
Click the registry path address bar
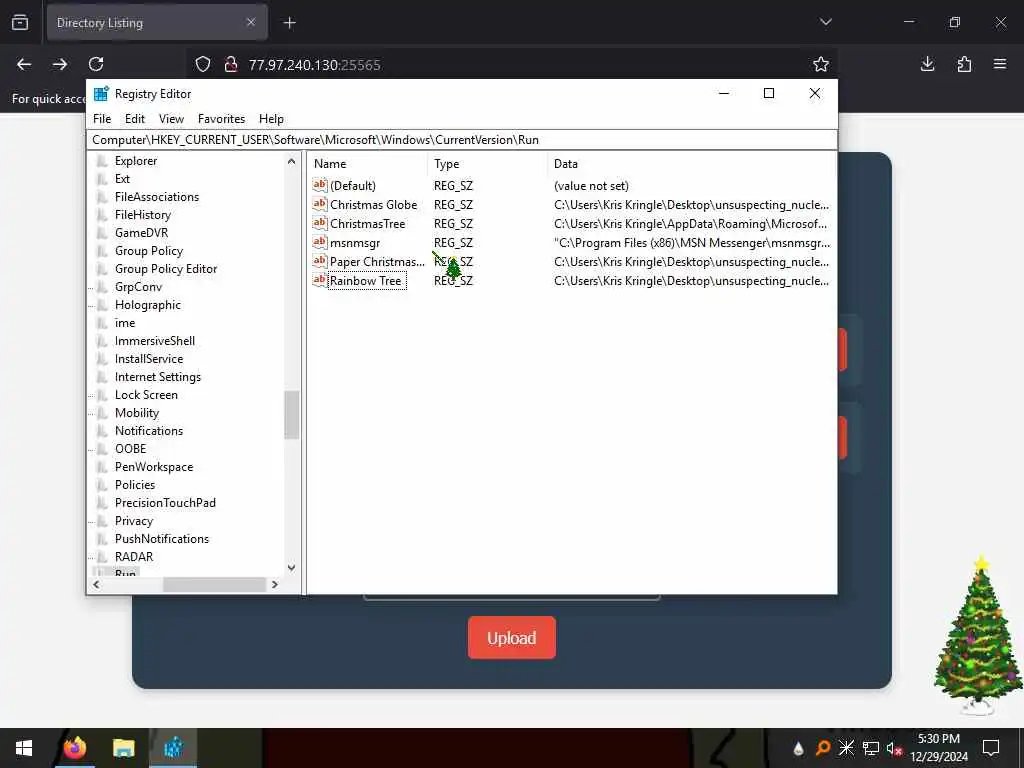[462, 140]
